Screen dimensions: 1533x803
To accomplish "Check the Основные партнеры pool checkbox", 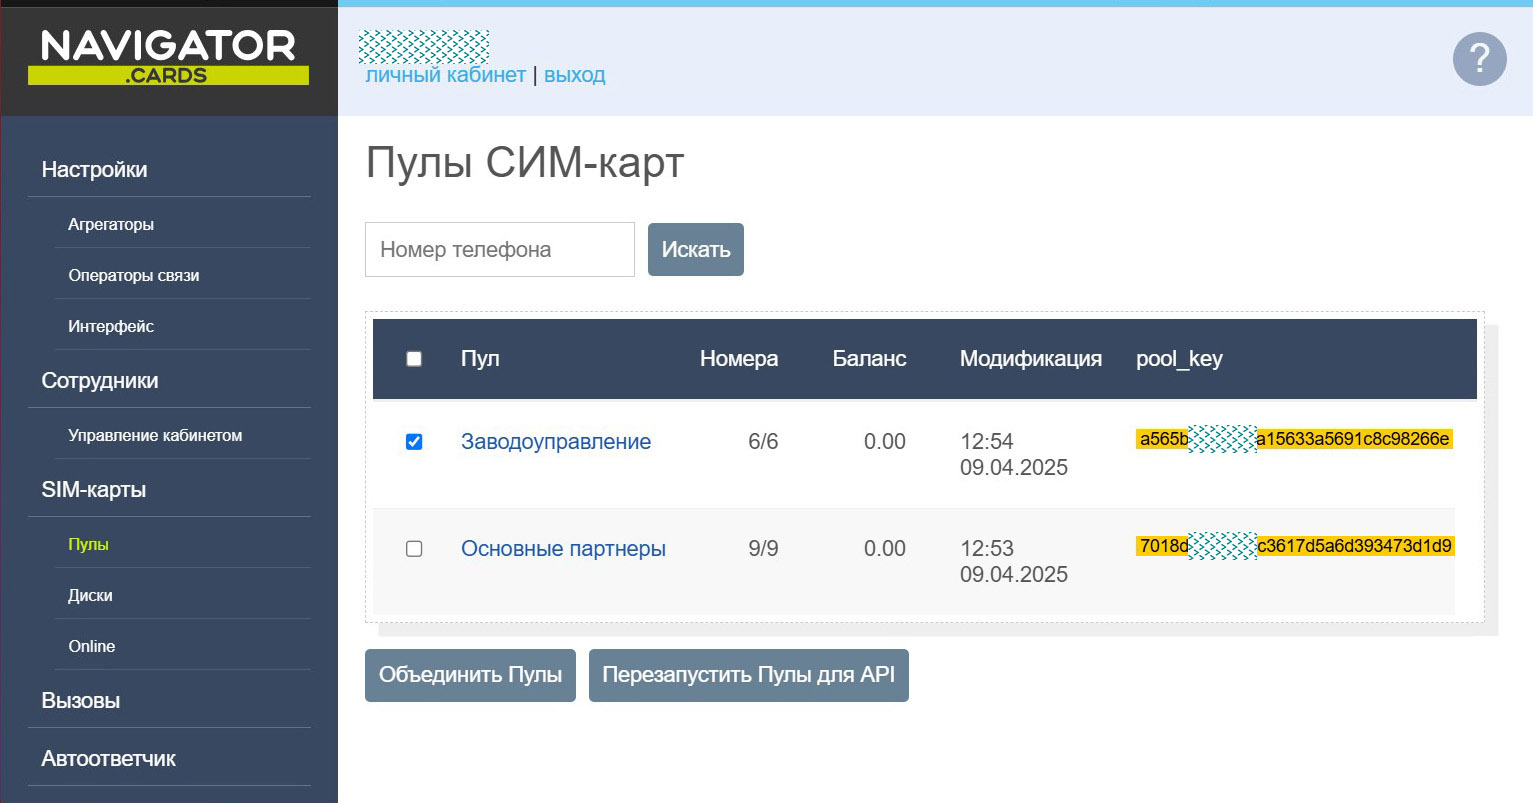I will tap(414, 549).
